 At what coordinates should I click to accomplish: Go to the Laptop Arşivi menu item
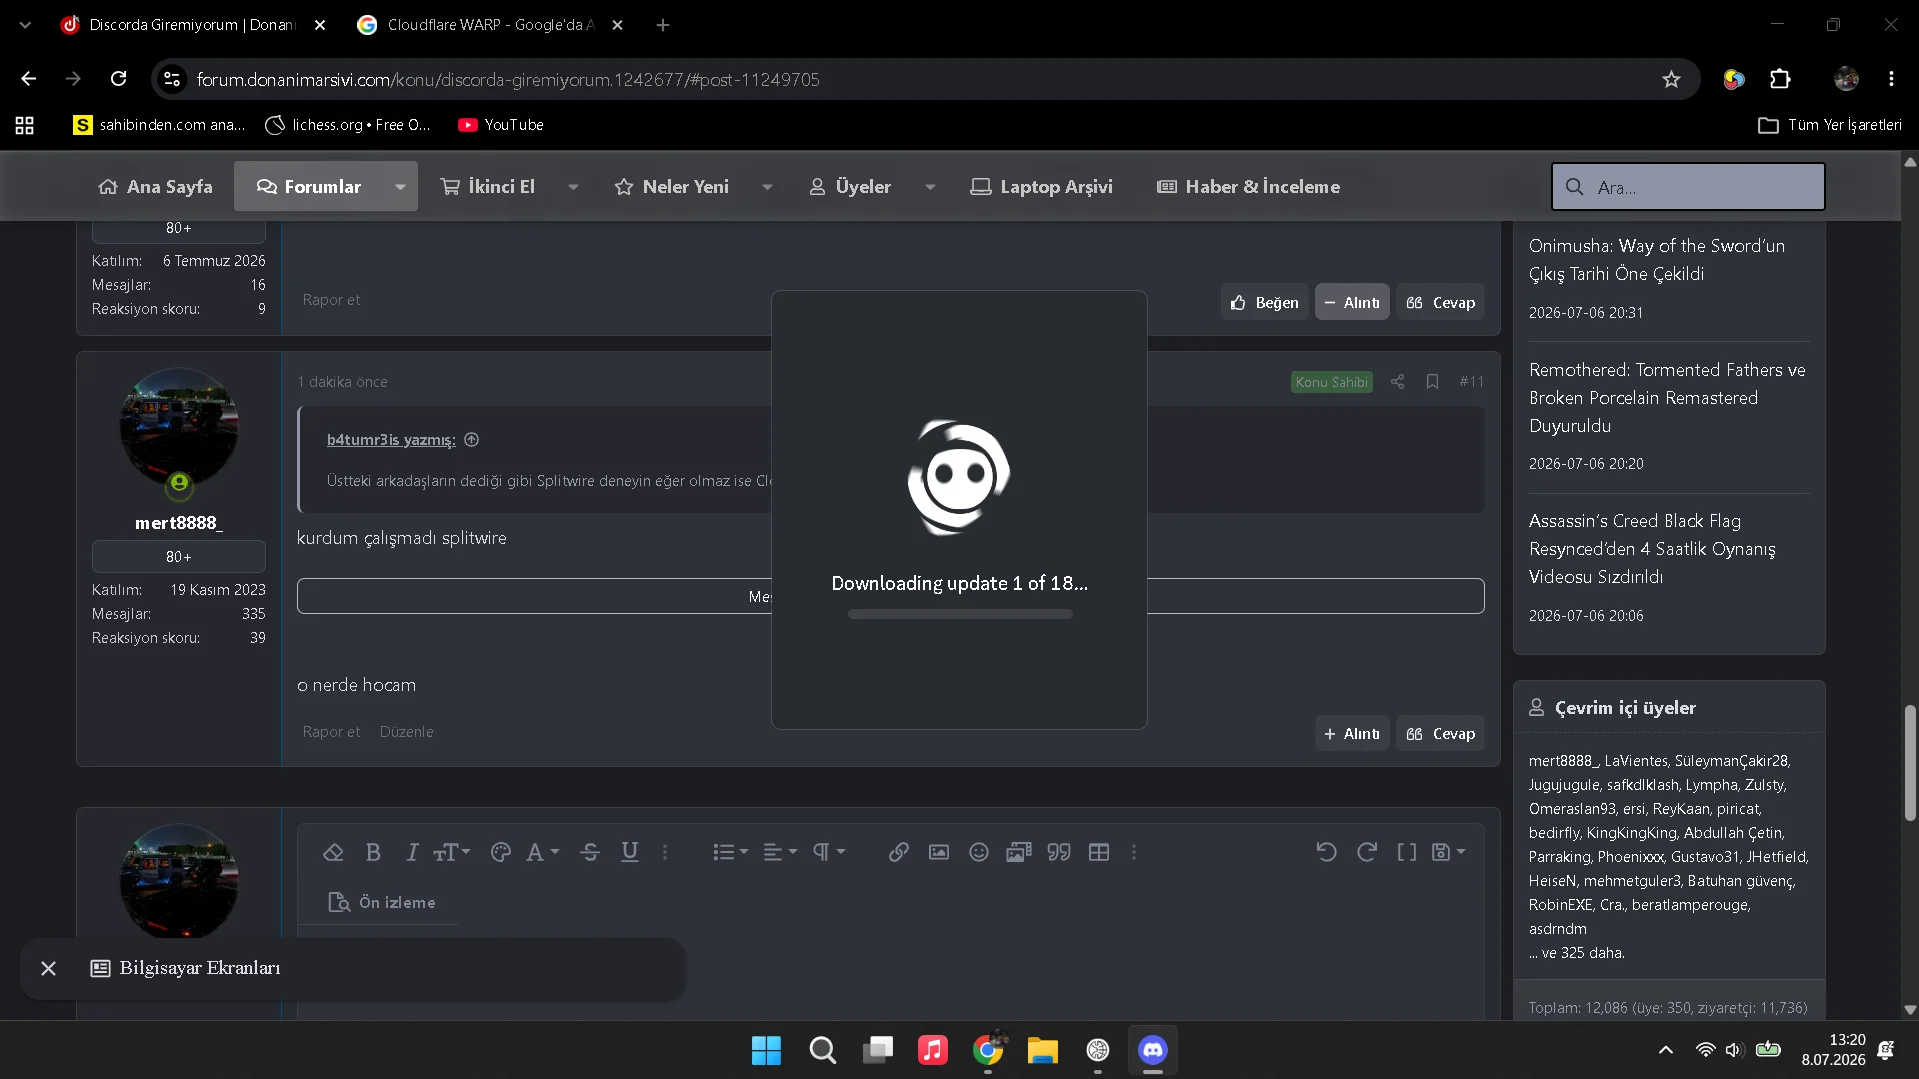coord(1041,187)
